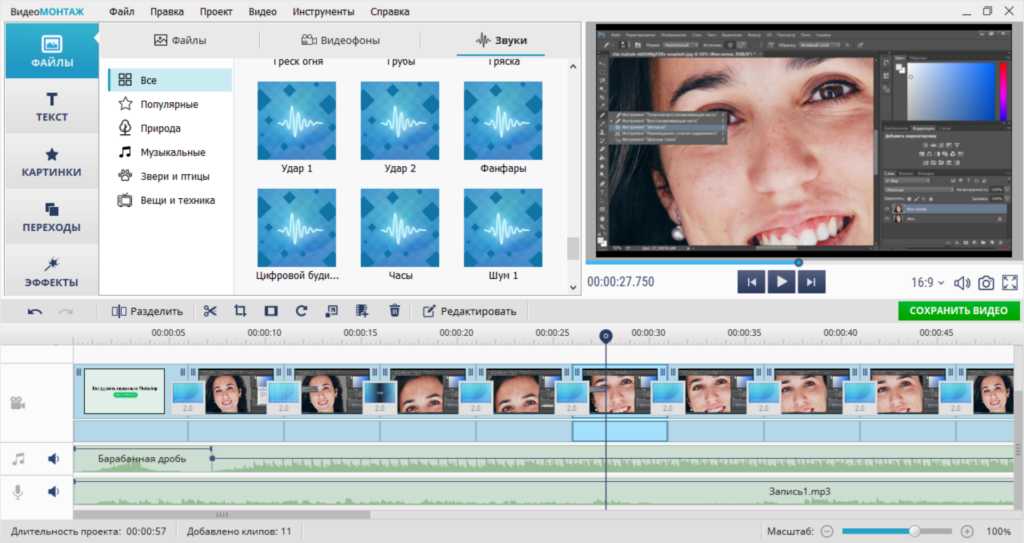Click the microphone track icon

[18, 492]
